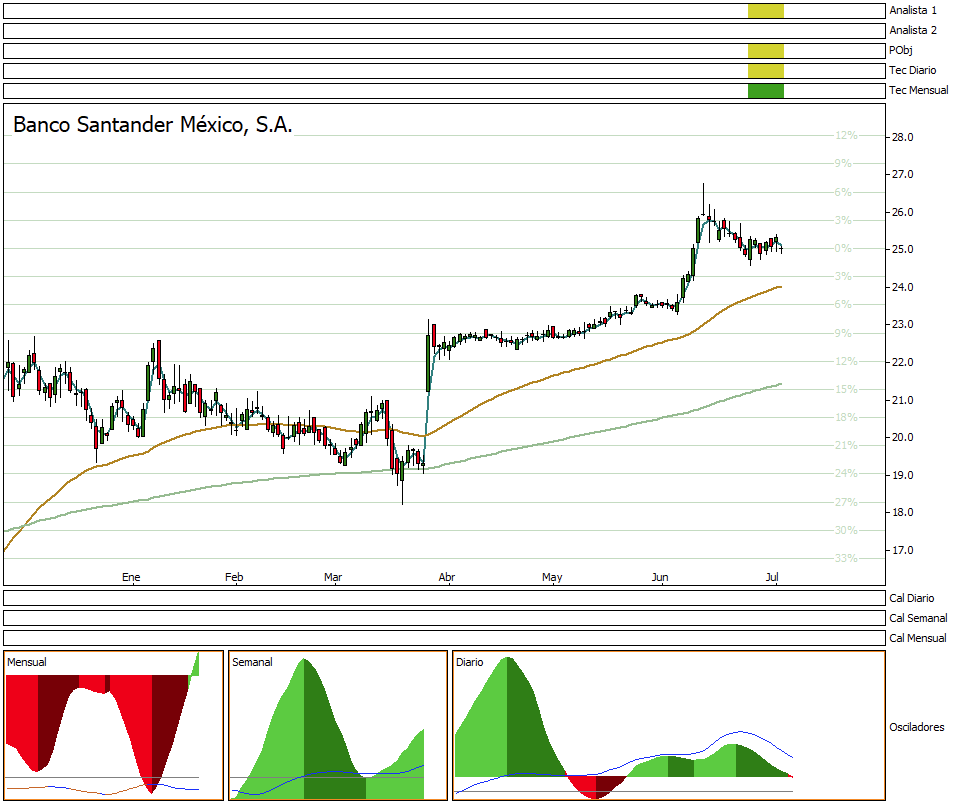Click the 26.0 price axis value
Image resolution: width=955 pixels, height=803 pixels.
(903, 213)
